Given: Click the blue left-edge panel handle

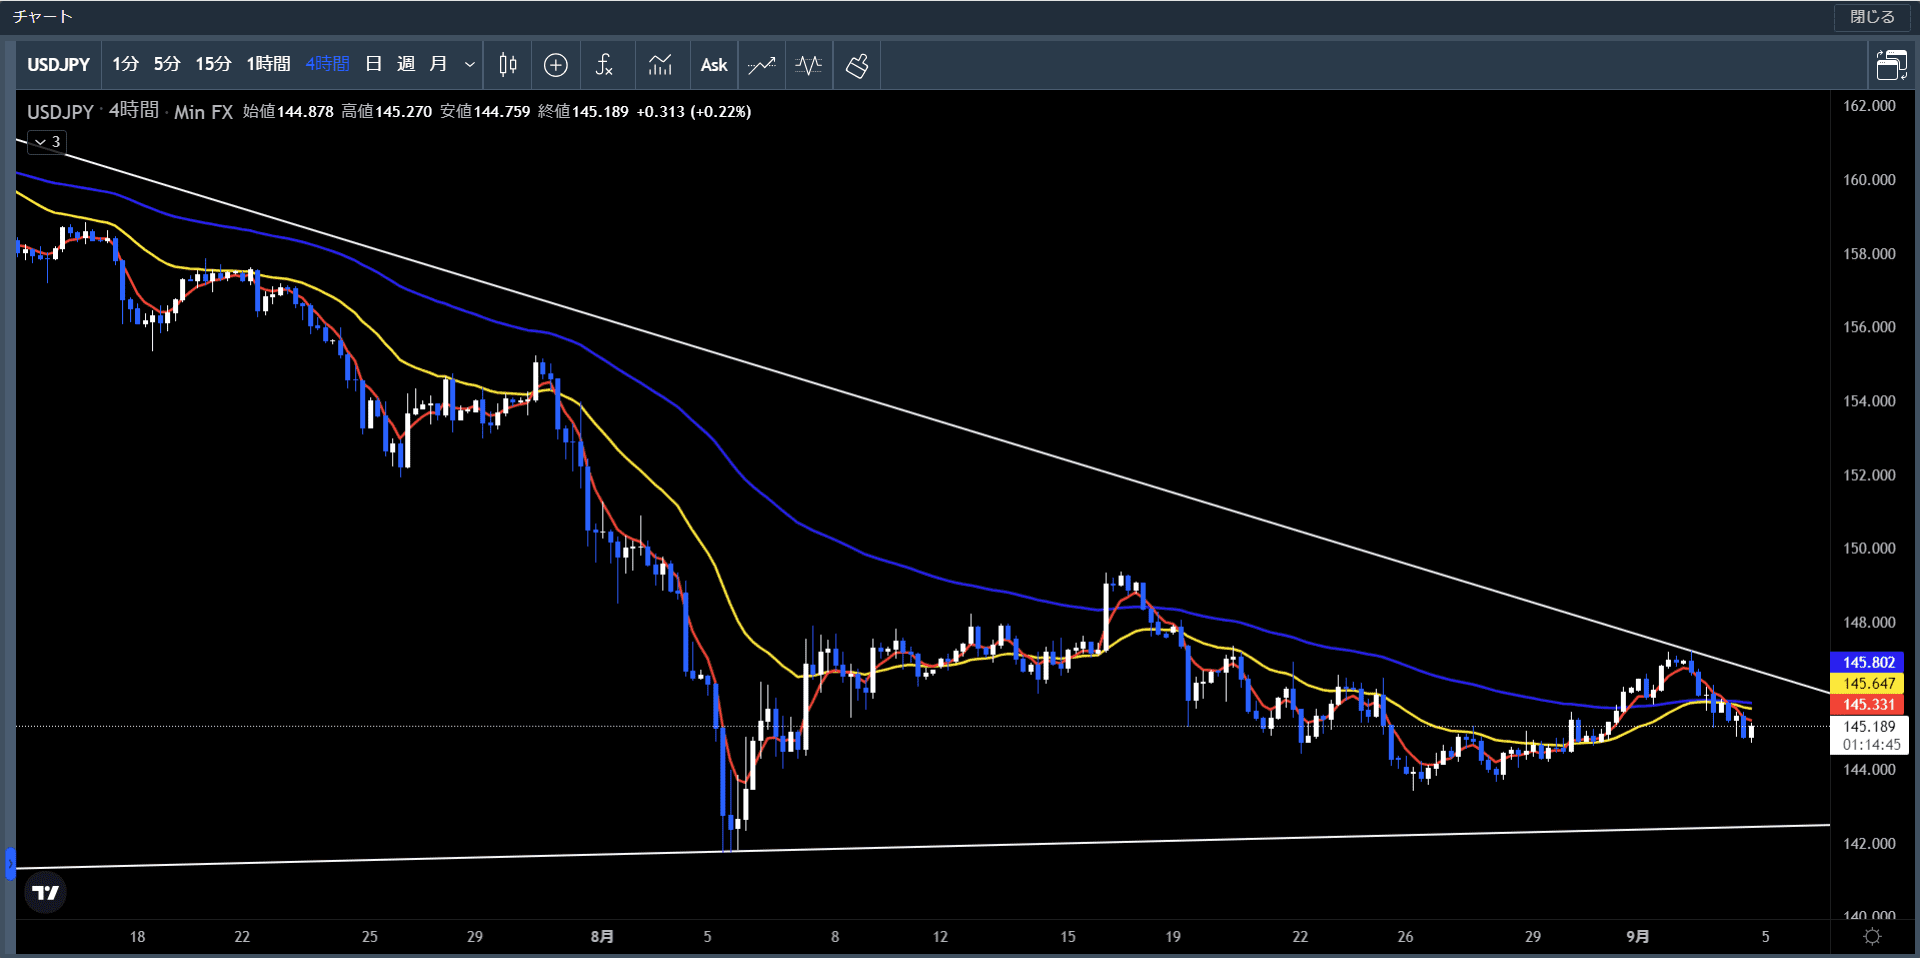Looking at the screenshot, I should click(x=10, y=863).
